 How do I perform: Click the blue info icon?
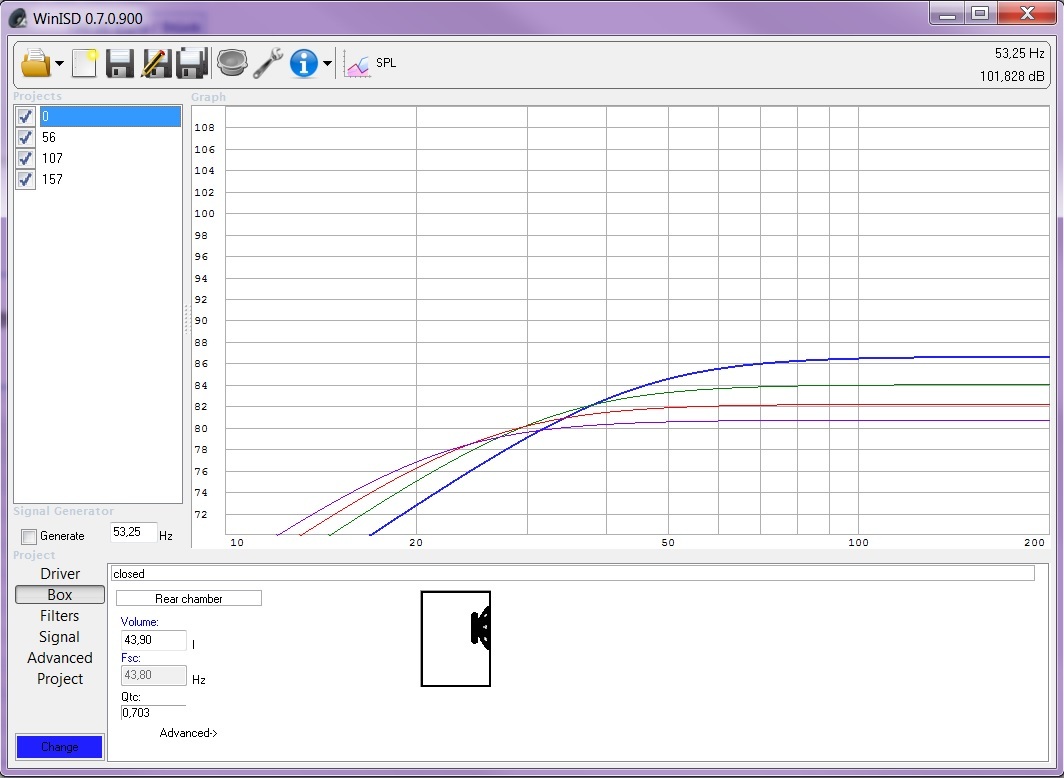(x=303, y=63)
